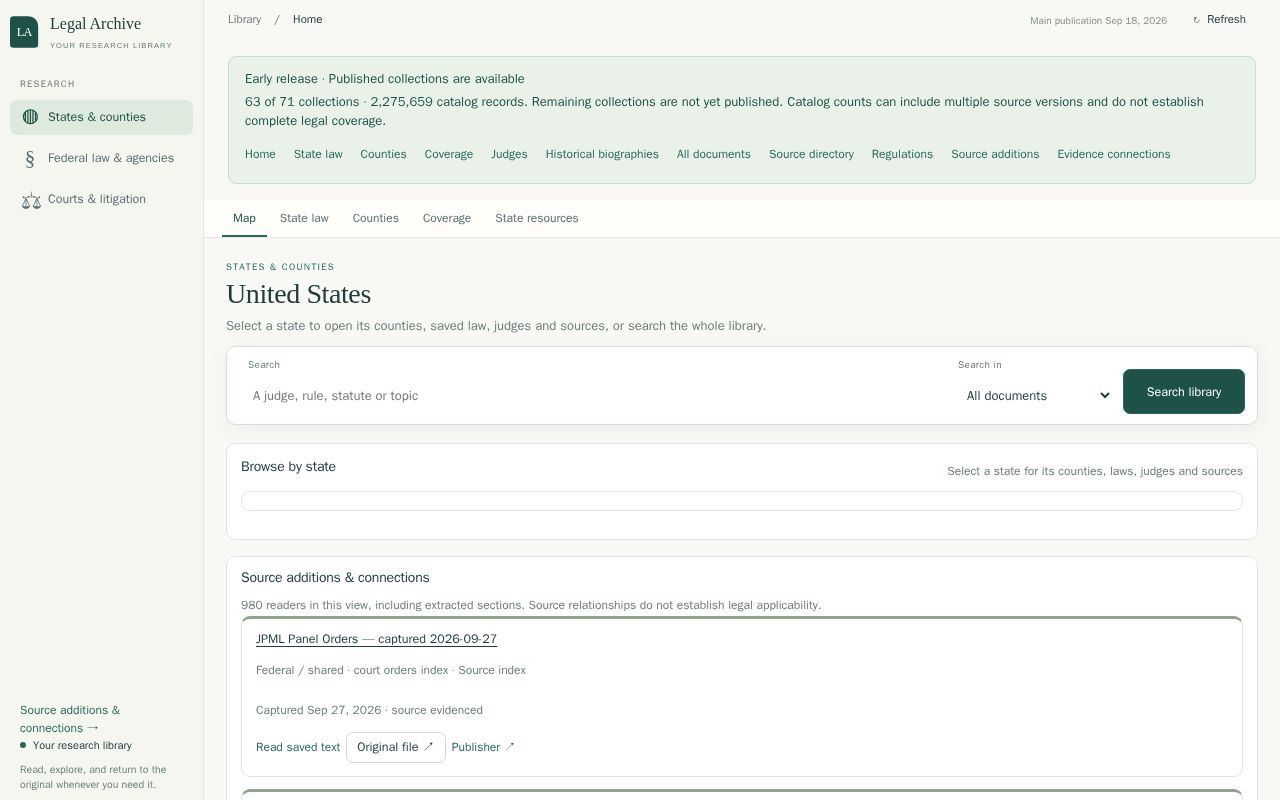This screenshot has height=800, width=1280.
Task: Click the United States heading
Action: tap(298, 294)
